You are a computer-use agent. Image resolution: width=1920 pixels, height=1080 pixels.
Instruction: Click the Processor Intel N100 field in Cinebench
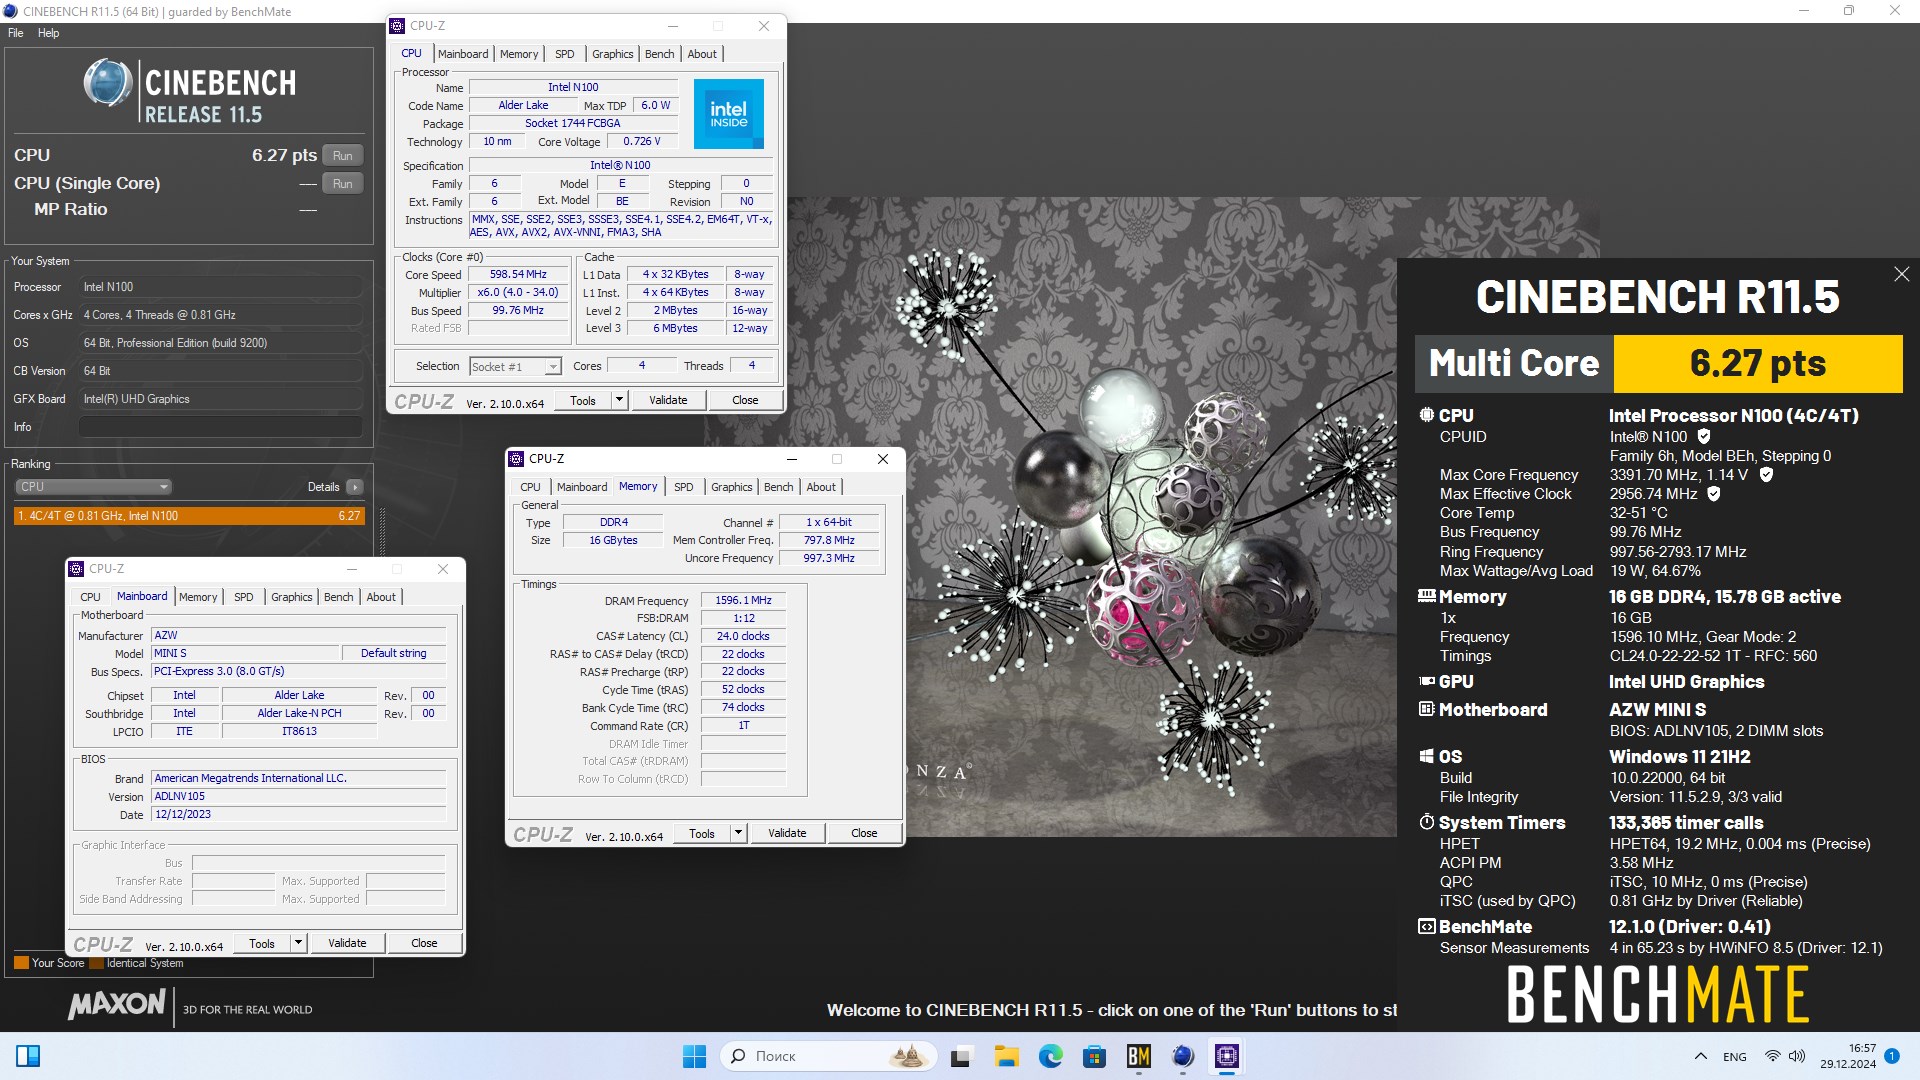tap(220, 287)
